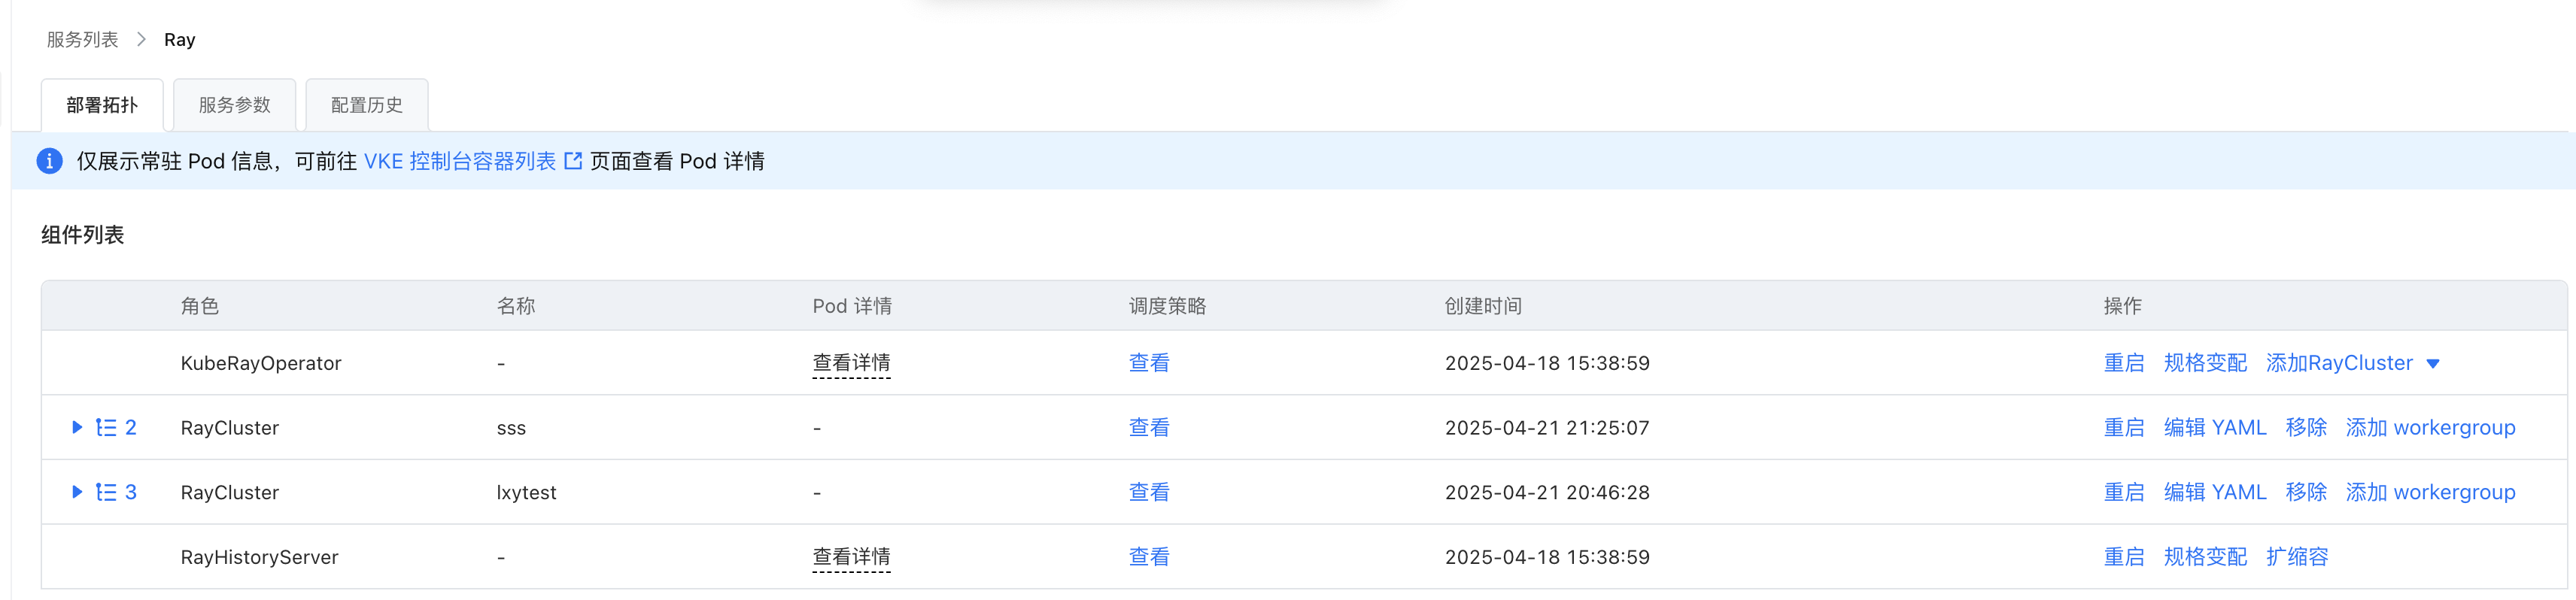Click the 组件列表 section heading
Screen dimensions: 2576x600
pyautogui.click(x=83, y=235)
